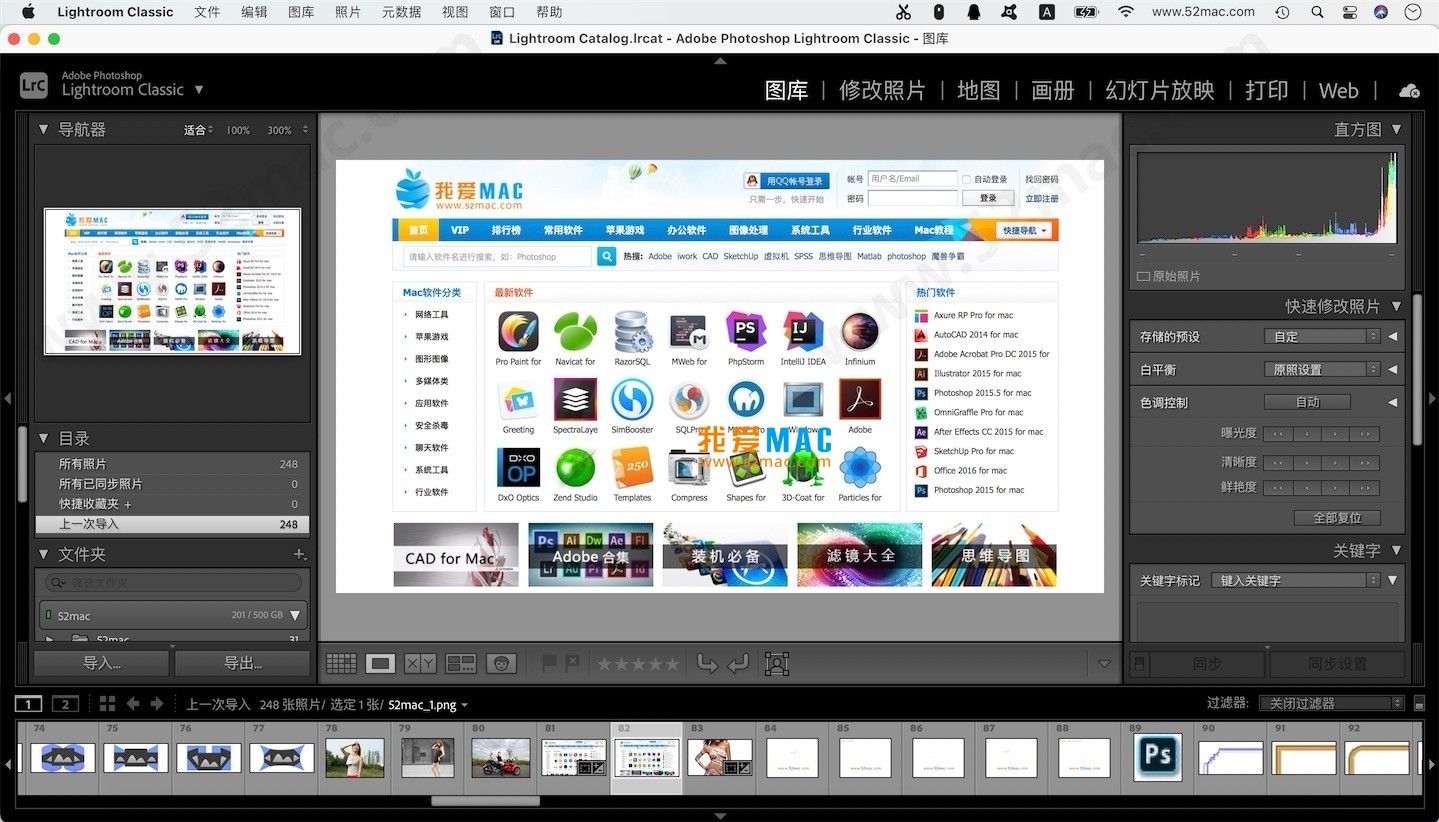Rotate photo clockwise in toolbar
Image resolution: width=1439 pixels, height=822 pixels.
click(738, 663)
